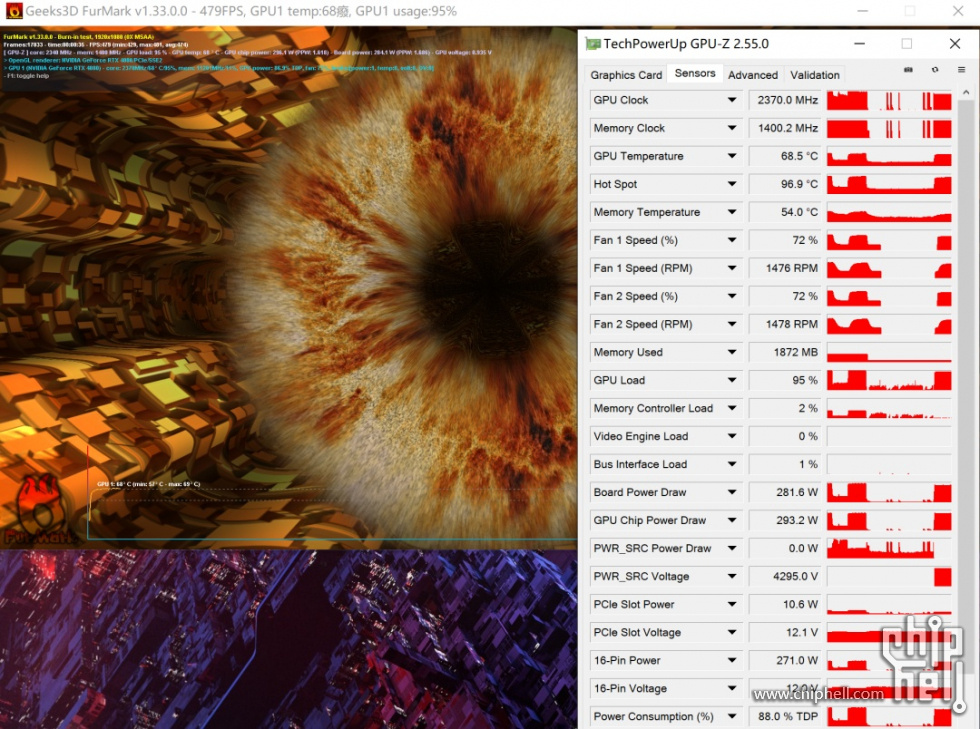Click the FurMark icon in its title bar
The height and width of the screenshot is (729, 980).
[x=14, y=11]
